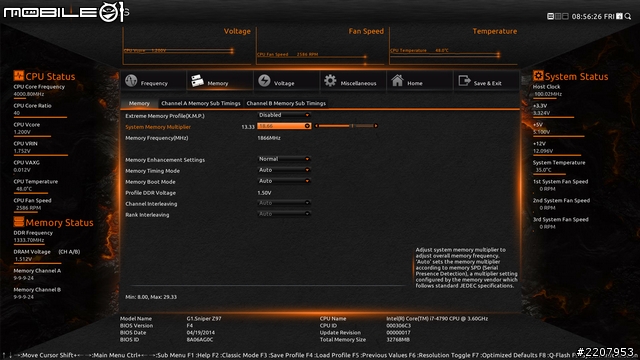Open the Miscellaneous main menu tab
This screenshot has width=640, height=360.
(353, 81)
